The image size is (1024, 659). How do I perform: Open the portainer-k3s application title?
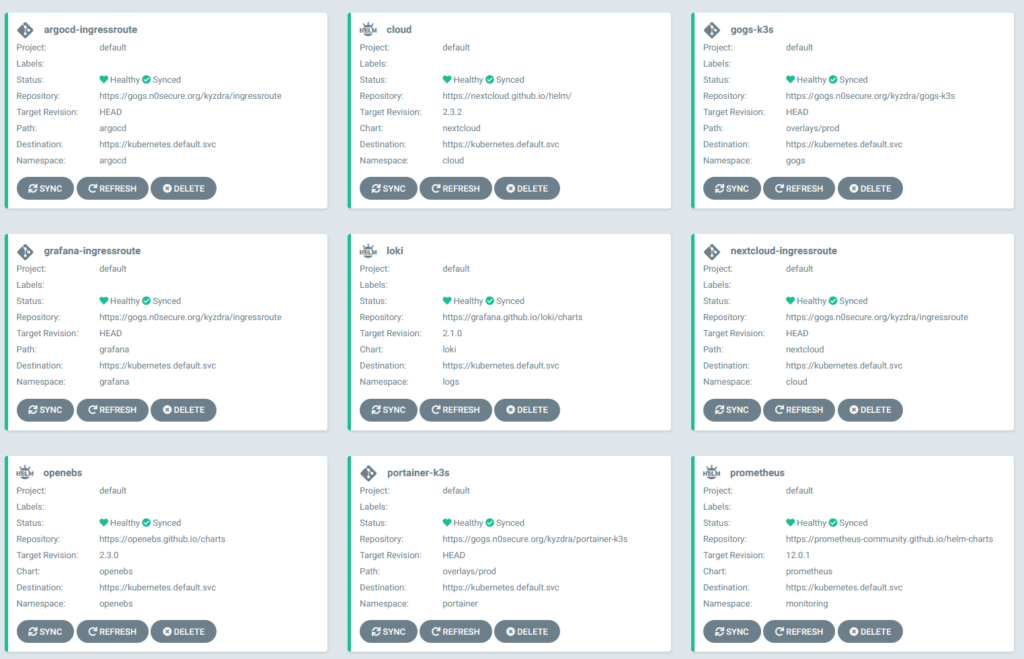(418, 472)
